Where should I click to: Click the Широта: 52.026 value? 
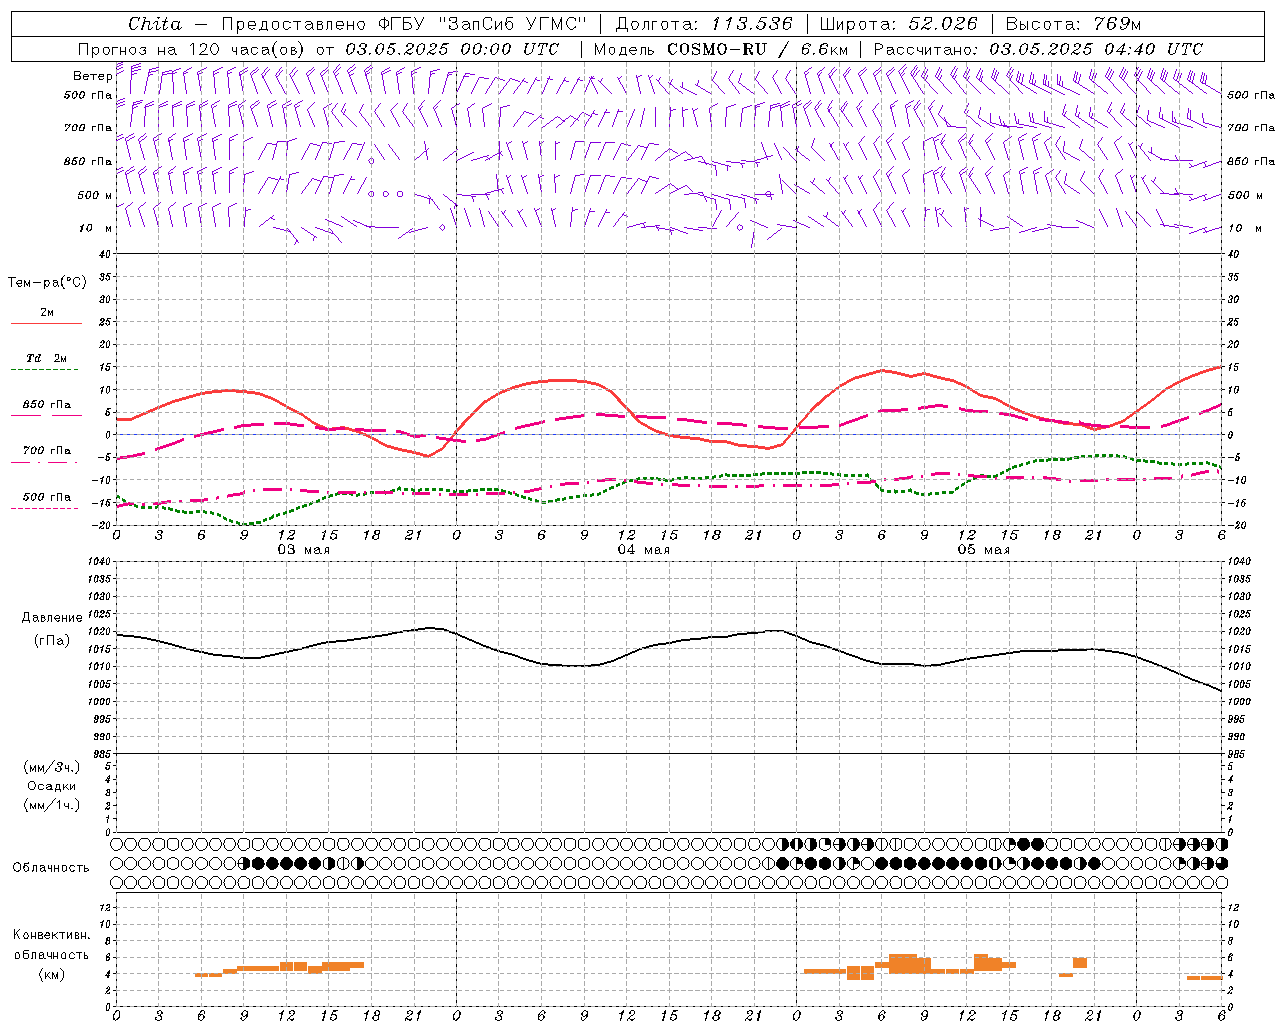coord(898,24)
